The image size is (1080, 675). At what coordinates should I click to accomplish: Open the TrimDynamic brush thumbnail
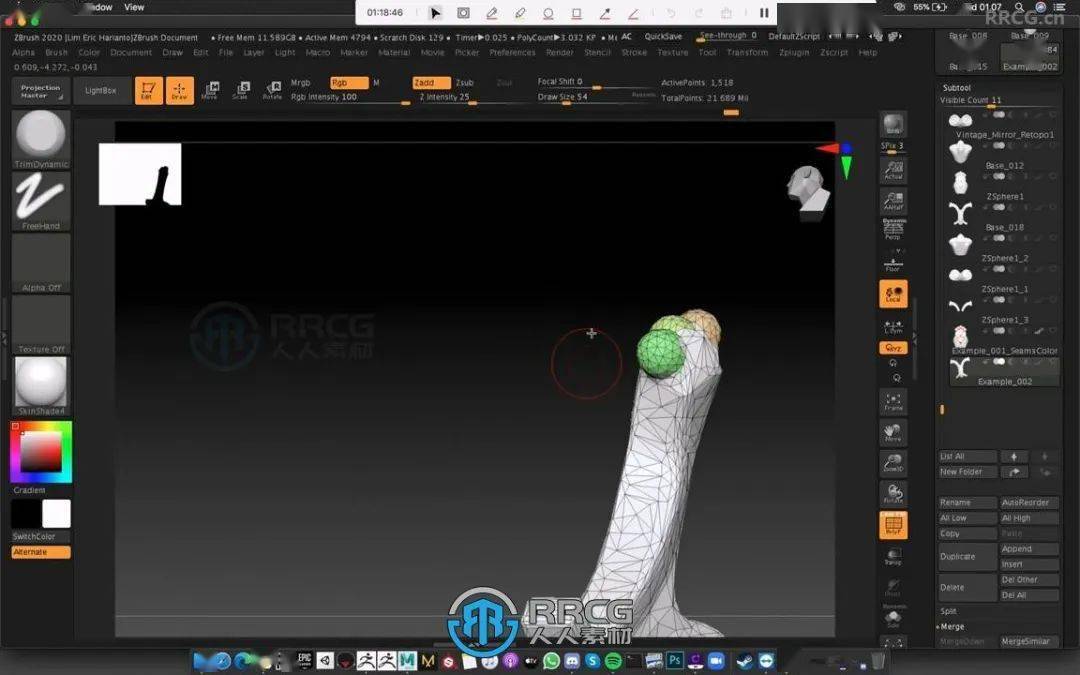pos(41,135)
